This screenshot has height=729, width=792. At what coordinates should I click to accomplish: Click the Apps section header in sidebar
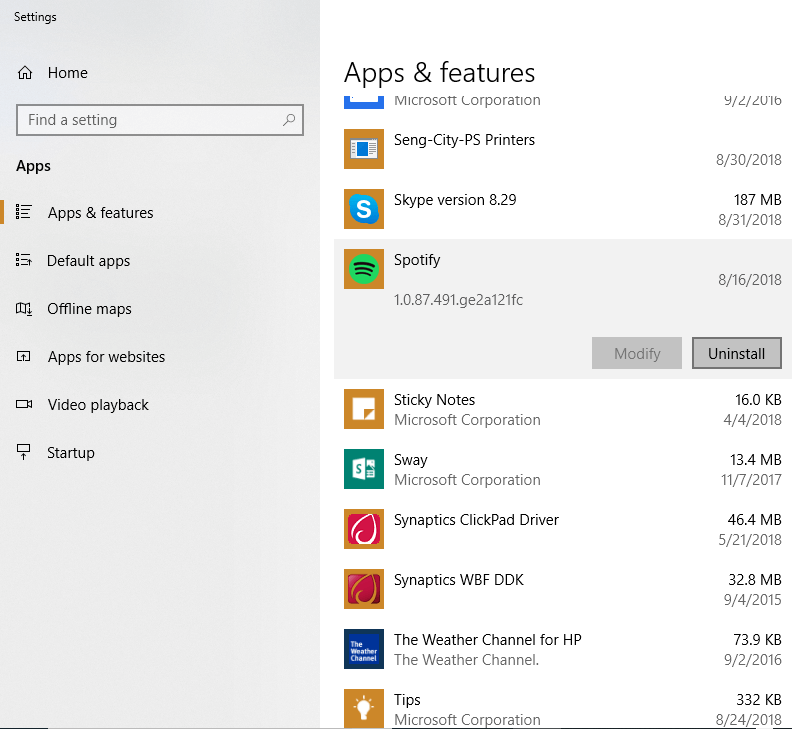(x=33, y=166)
